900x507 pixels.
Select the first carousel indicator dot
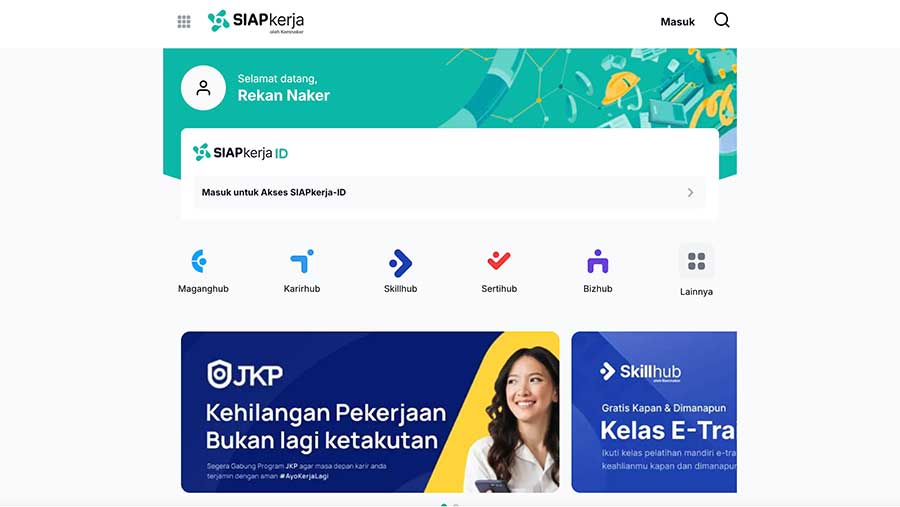(444, 505)
